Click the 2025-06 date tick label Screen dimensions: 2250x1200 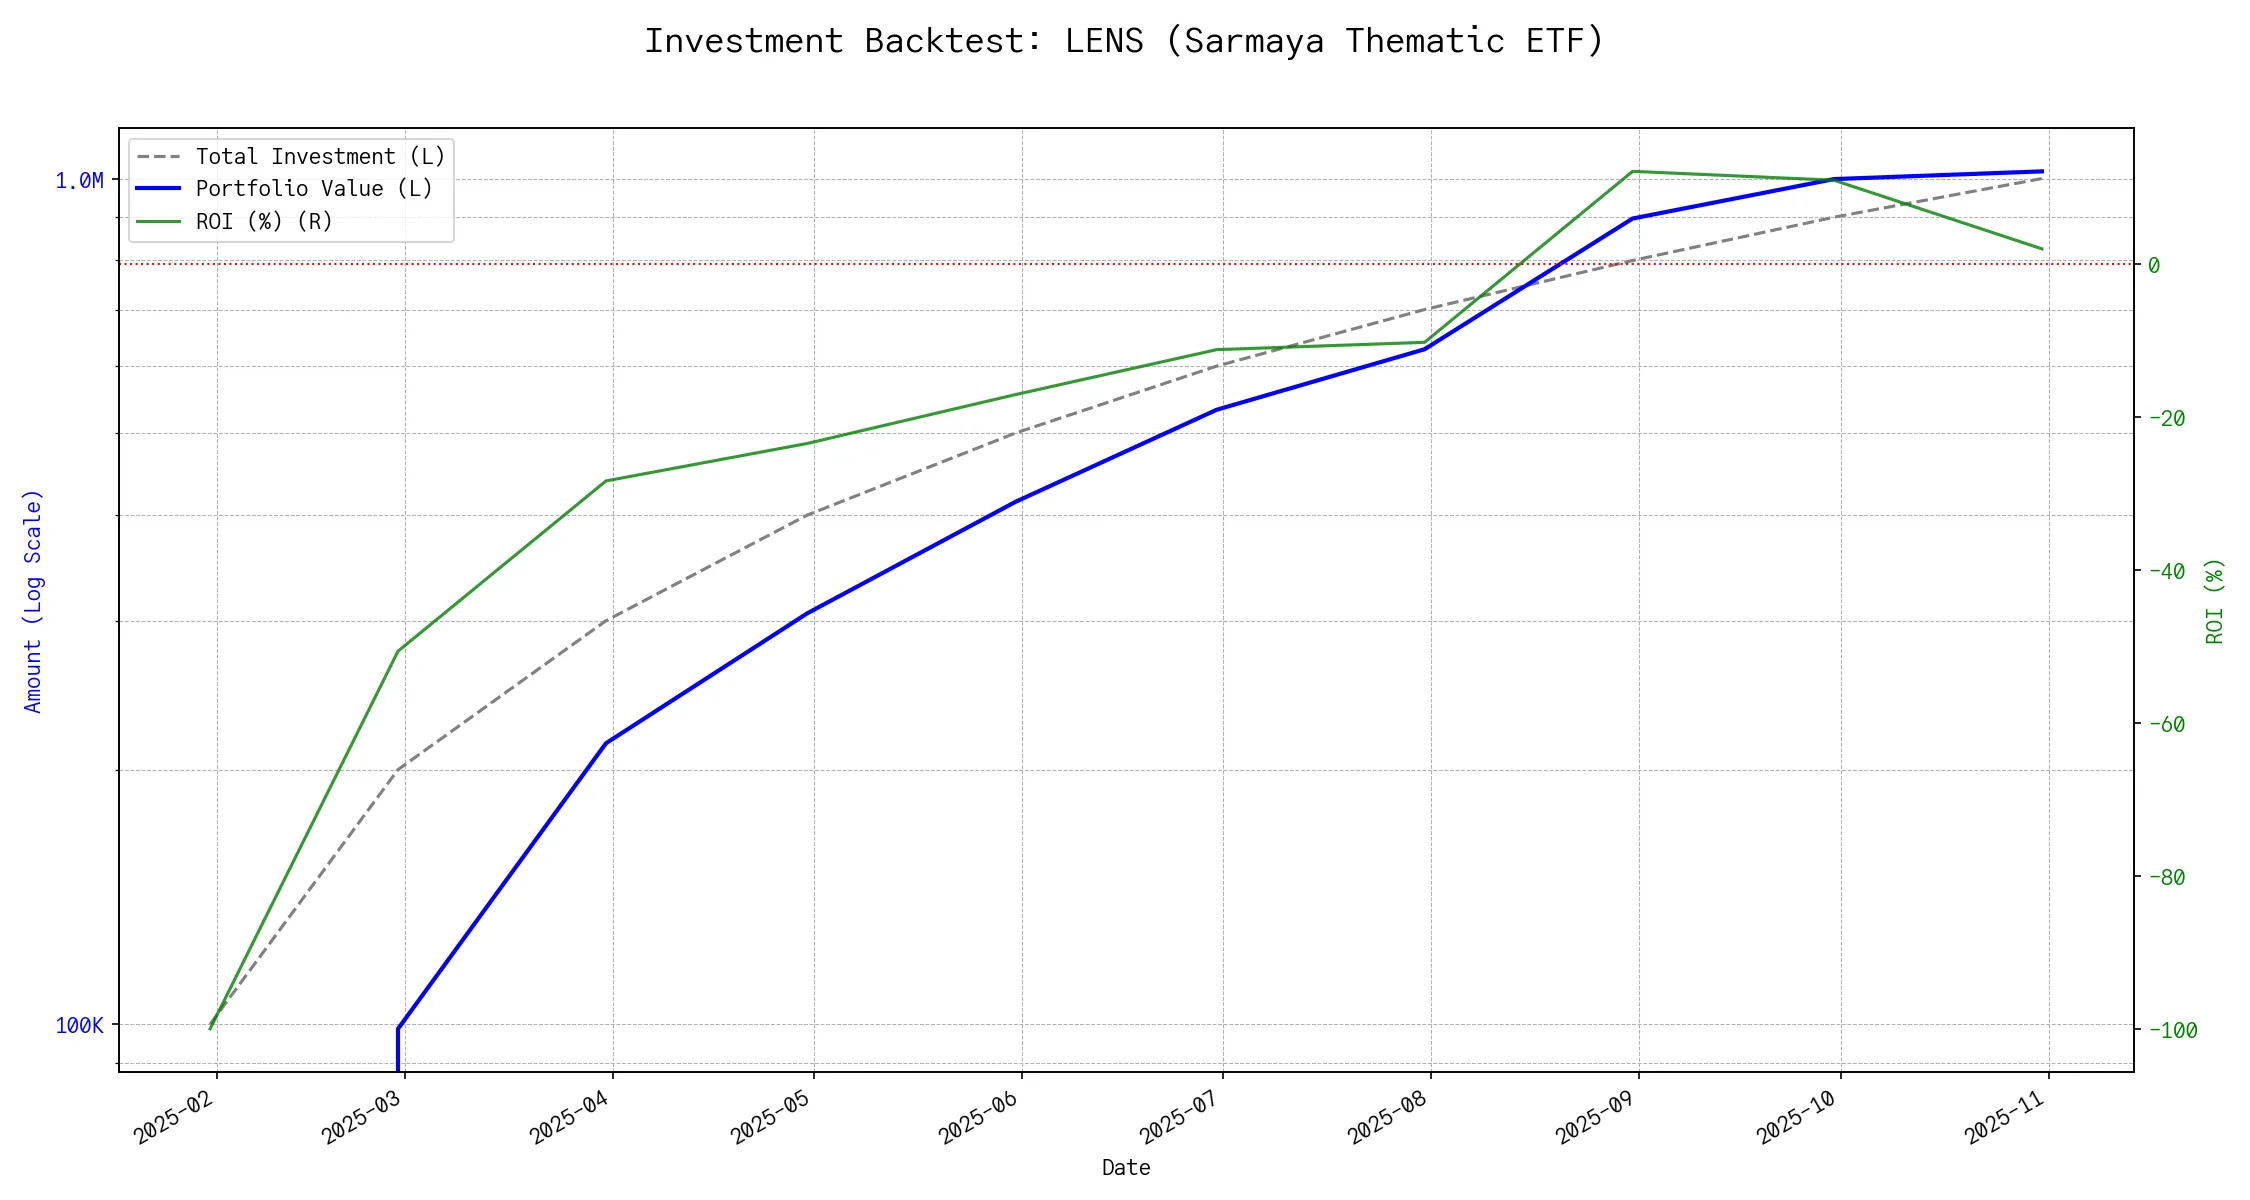pos(980,1118)
